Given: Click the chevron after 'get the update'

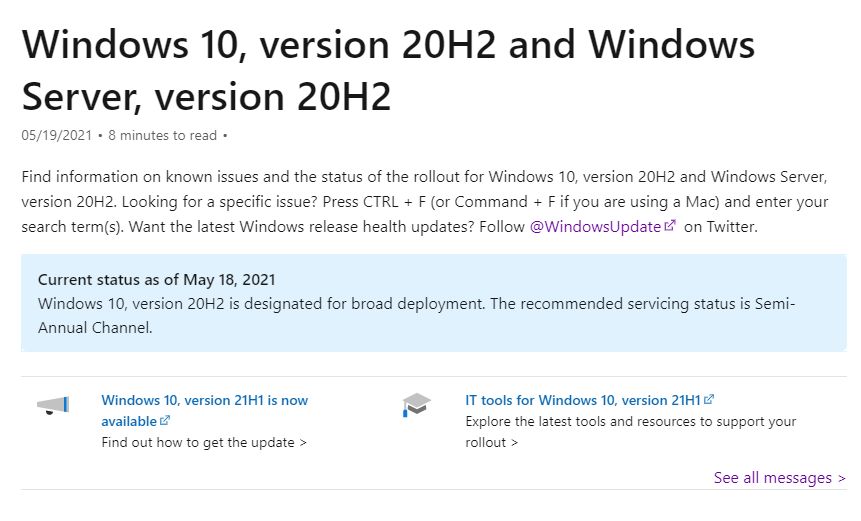Looking at the screenshot, I should (303, 443).
